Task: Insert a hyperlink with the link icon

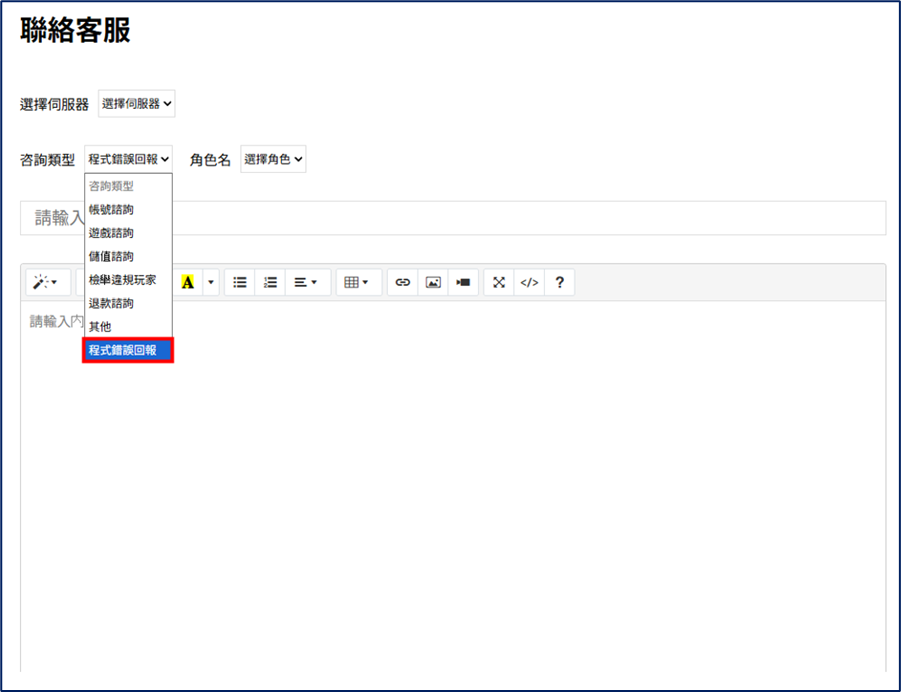Action: 403,282
